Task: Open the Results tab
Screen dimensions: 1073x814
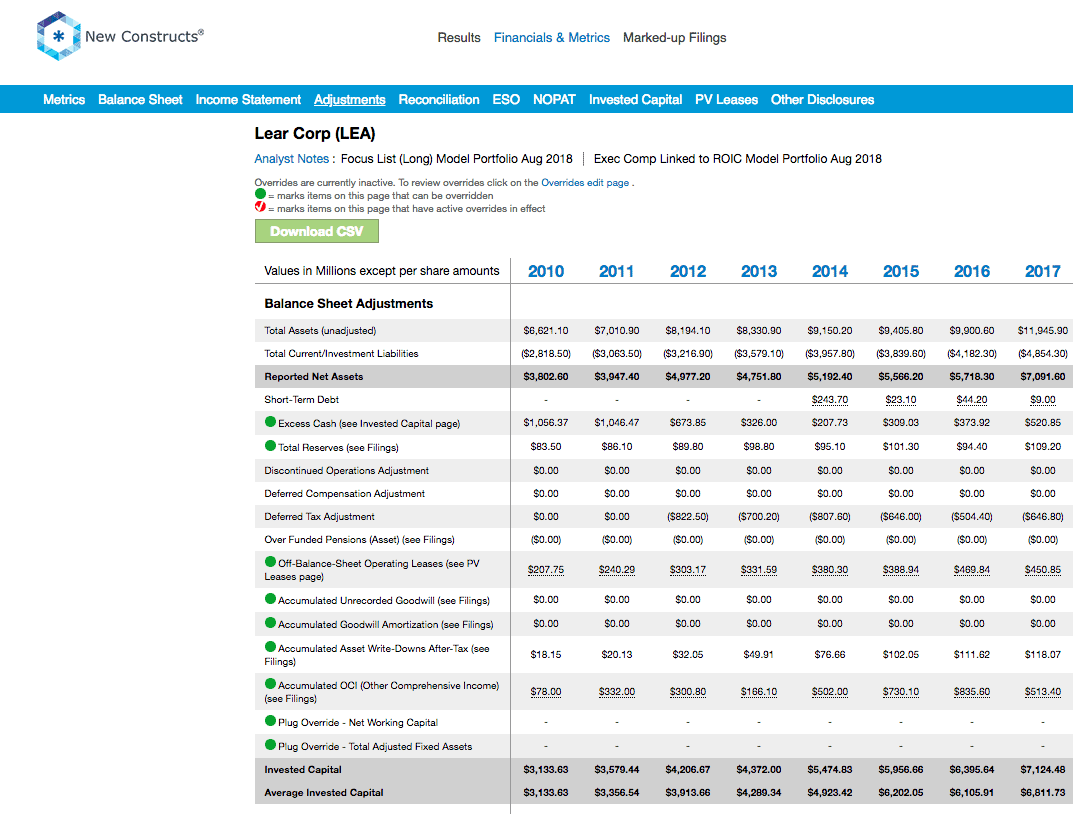Action: point(459,38)
